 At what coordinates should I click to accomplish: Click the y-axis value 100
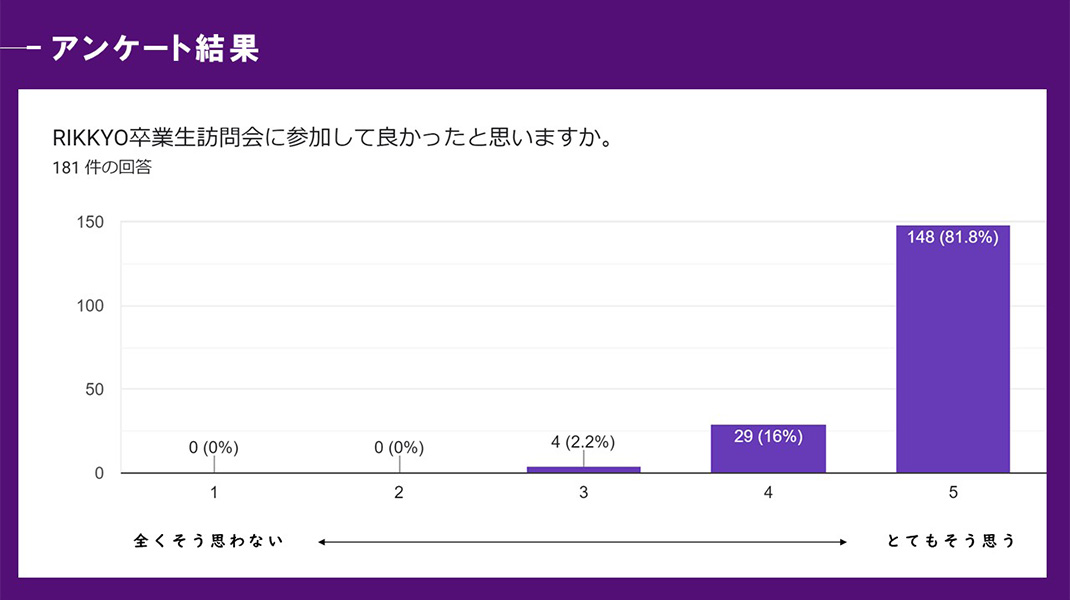pyautogui.click(x=92, y=306)
